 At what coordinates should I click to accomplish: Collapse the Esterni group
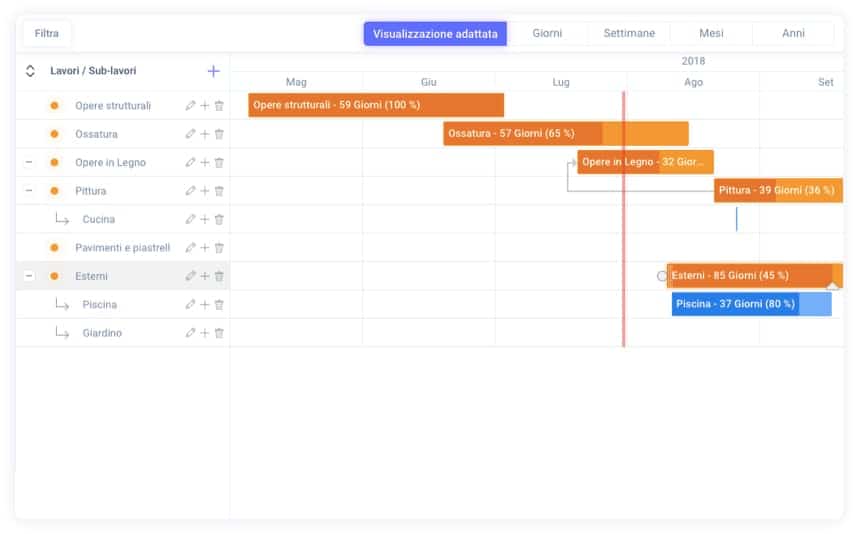tap(29, 276)
